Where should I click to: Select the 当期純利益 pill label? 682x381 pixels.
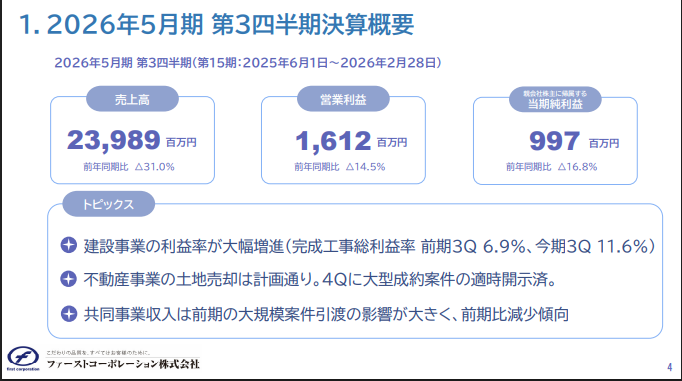pos(555,100)
